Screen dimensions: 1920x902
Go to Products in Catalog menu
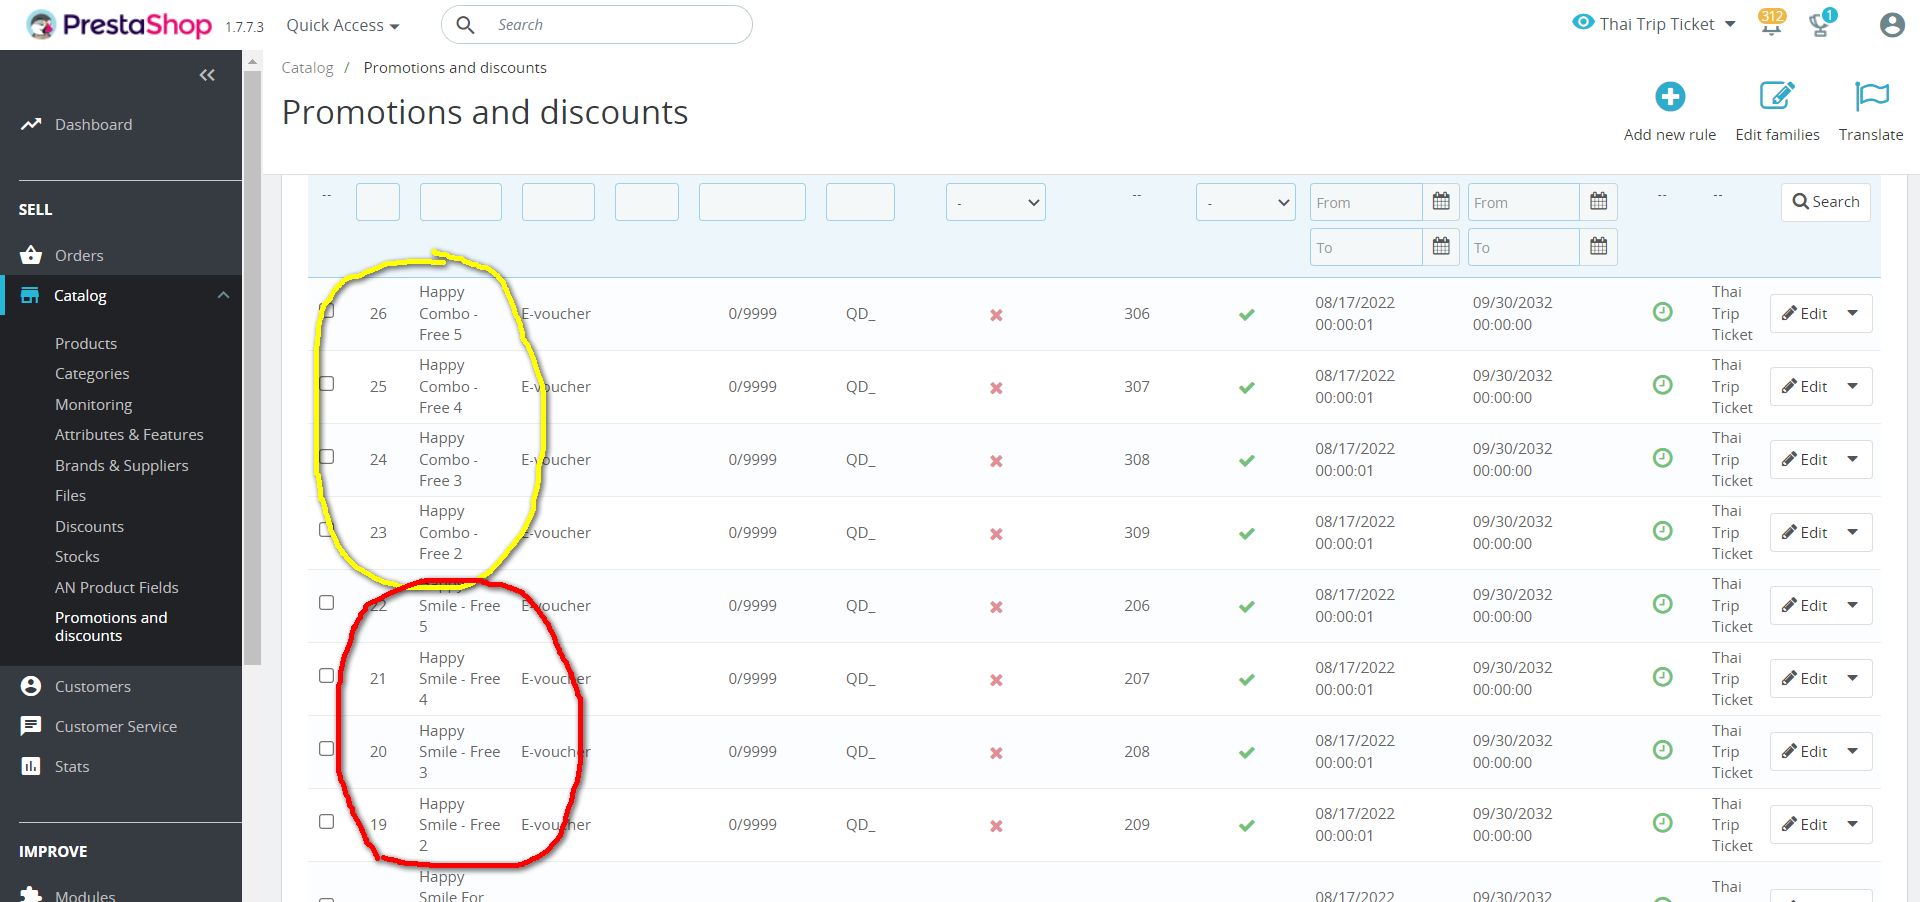(x=86, y=343)
